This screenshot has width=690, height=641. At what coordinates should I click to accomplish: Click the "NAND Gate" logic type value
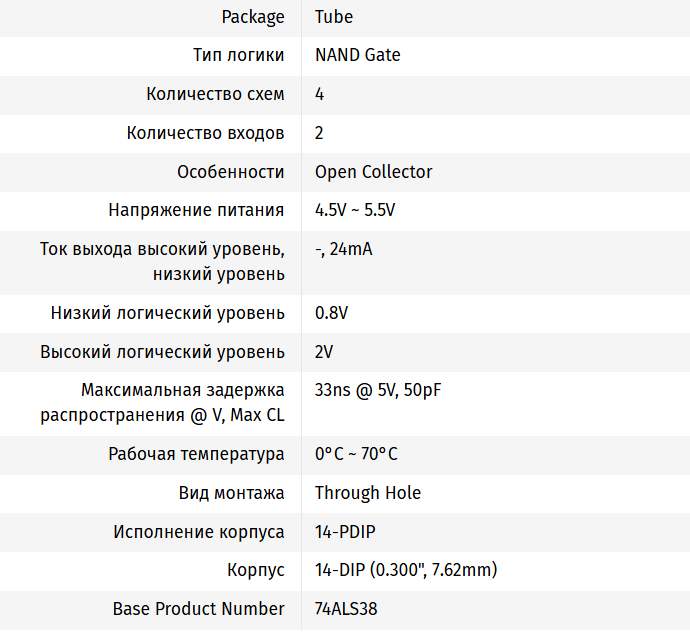pos(357,55)
